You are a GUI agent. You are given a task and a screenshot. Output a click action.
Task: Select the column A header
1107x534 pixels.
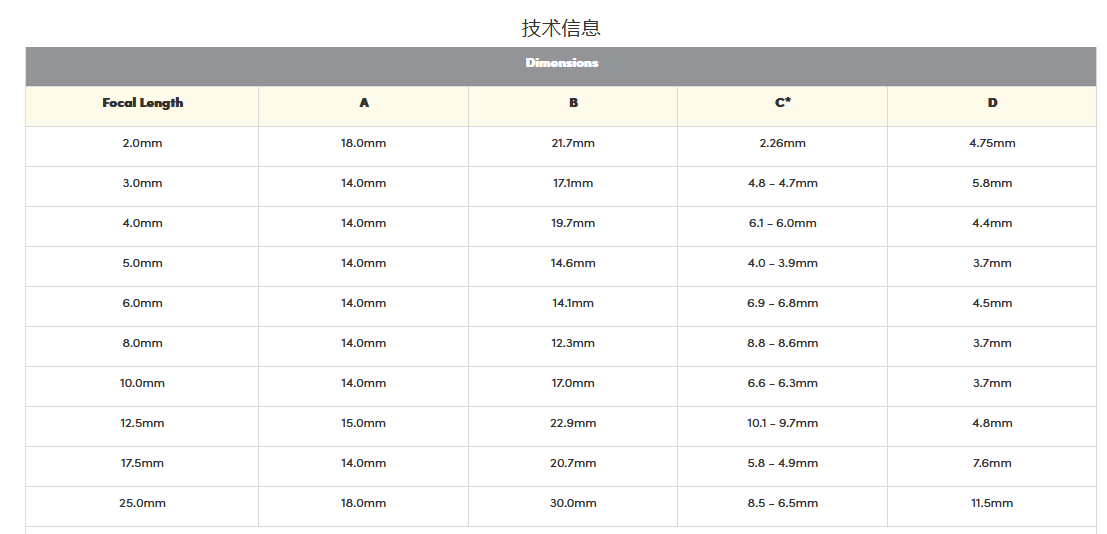(363, 103)
